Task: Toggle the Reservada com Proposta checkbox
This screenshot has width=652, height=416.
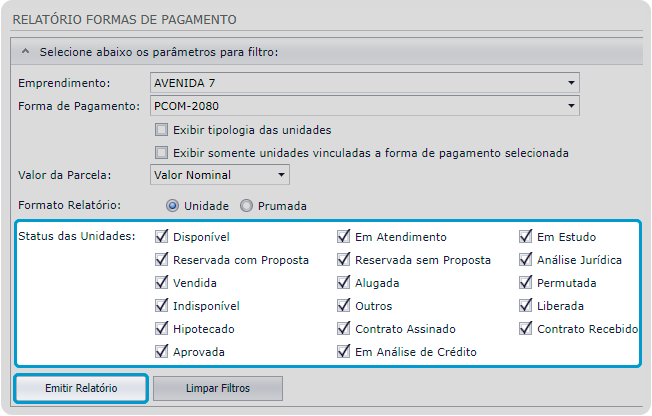Action: pos(162,260)
